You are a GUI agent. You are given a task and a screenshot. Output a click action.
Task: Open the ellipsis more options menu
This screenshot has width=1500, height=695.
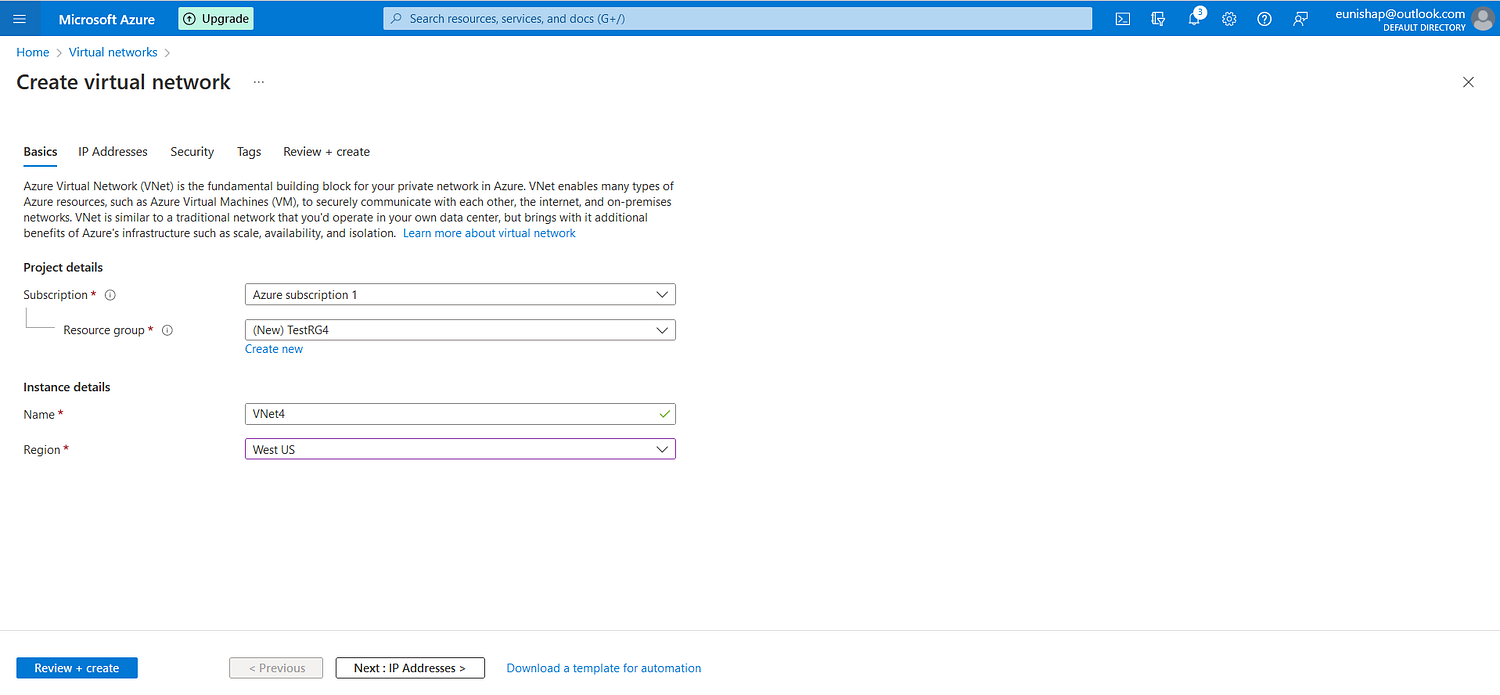pyautogui.click(x=258, y=82)
